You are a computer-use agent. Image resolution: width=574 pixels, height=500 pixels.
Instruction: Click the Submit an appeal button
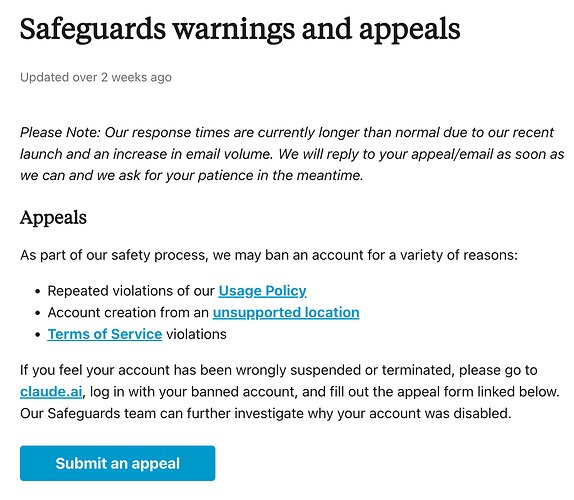pos(118,463)
